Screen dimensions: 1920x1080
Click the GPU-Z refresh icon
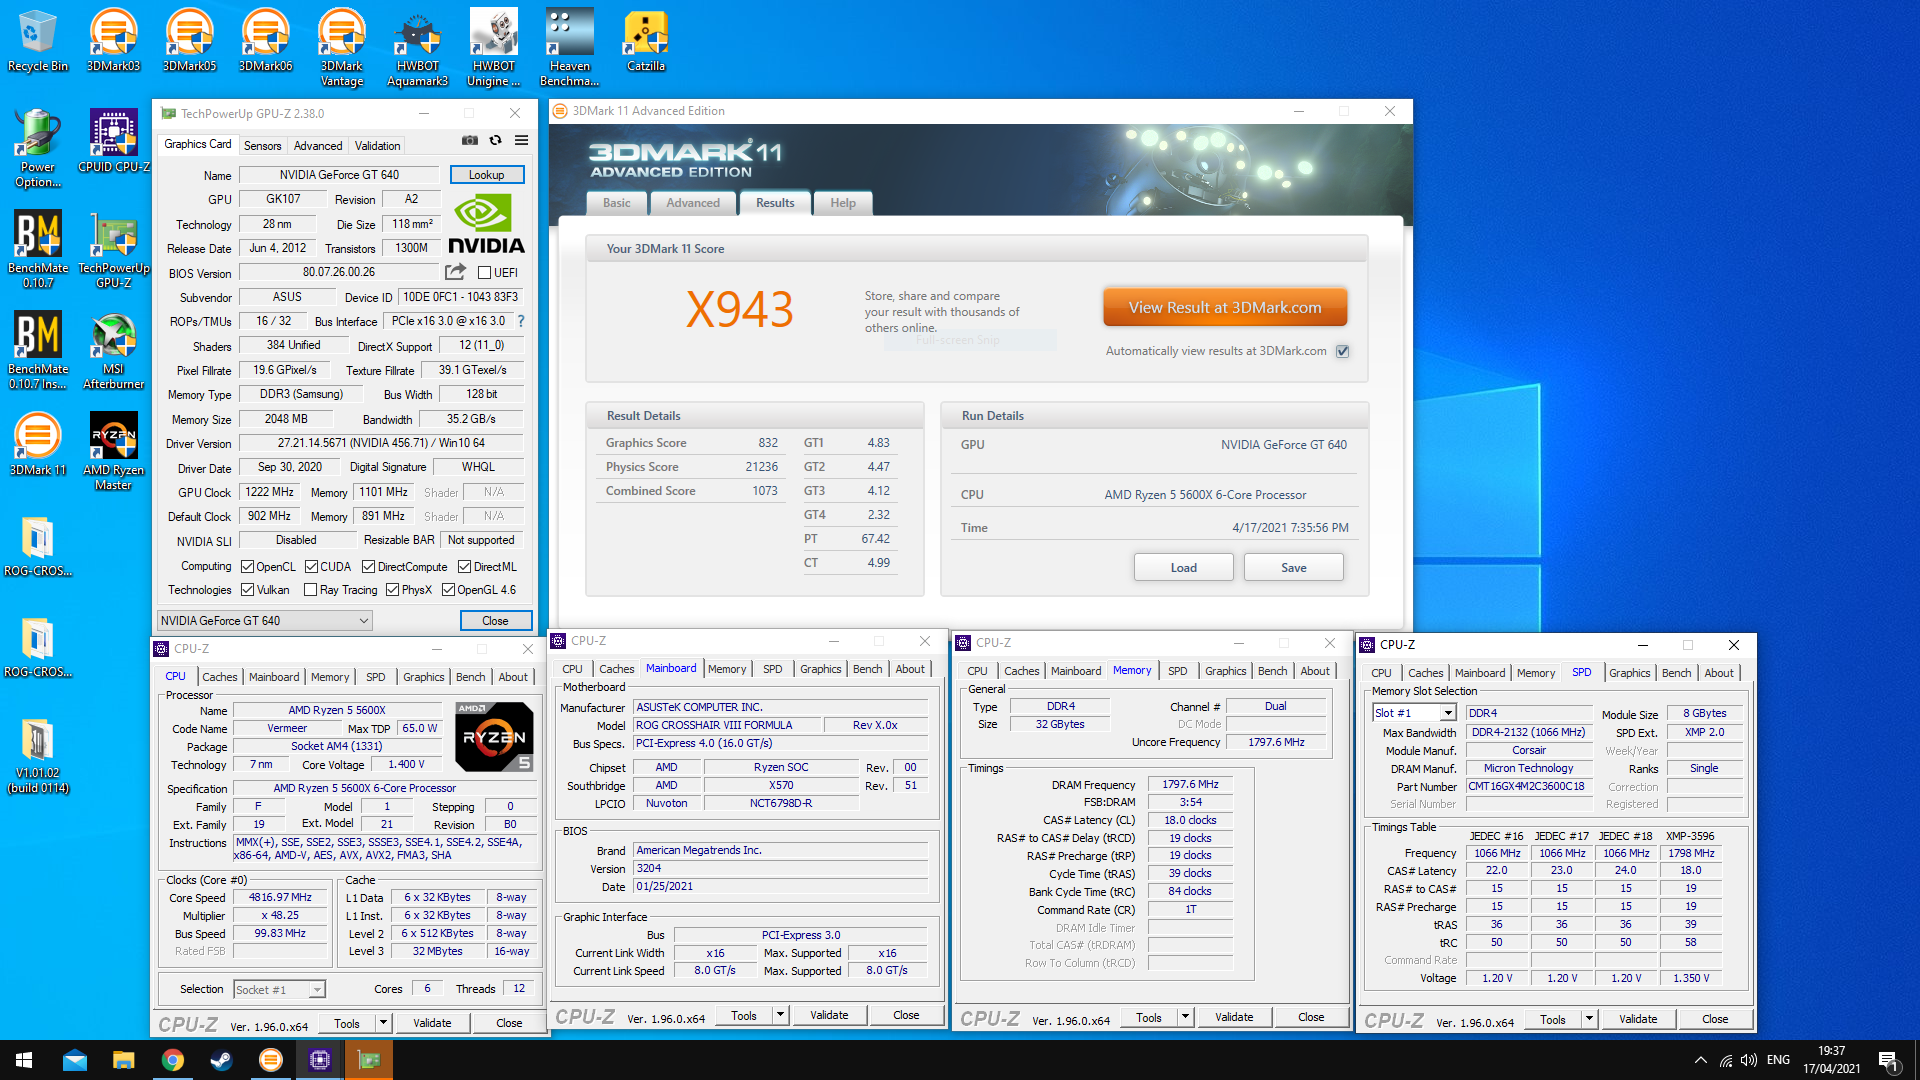click(495, 141)
